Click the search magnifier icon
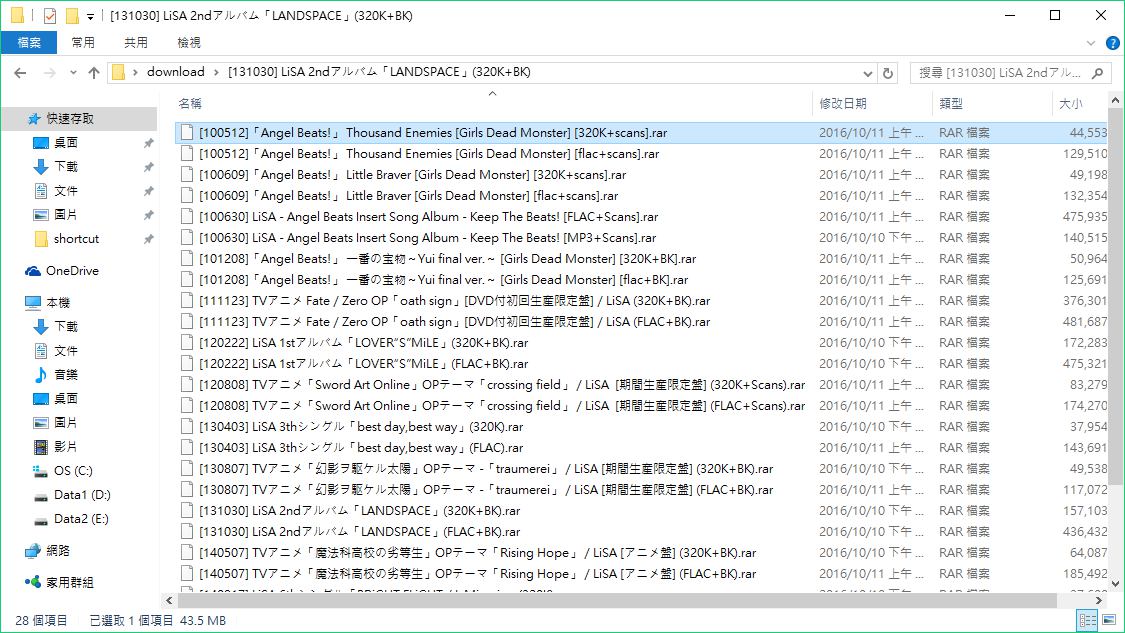 point(1097,72)
